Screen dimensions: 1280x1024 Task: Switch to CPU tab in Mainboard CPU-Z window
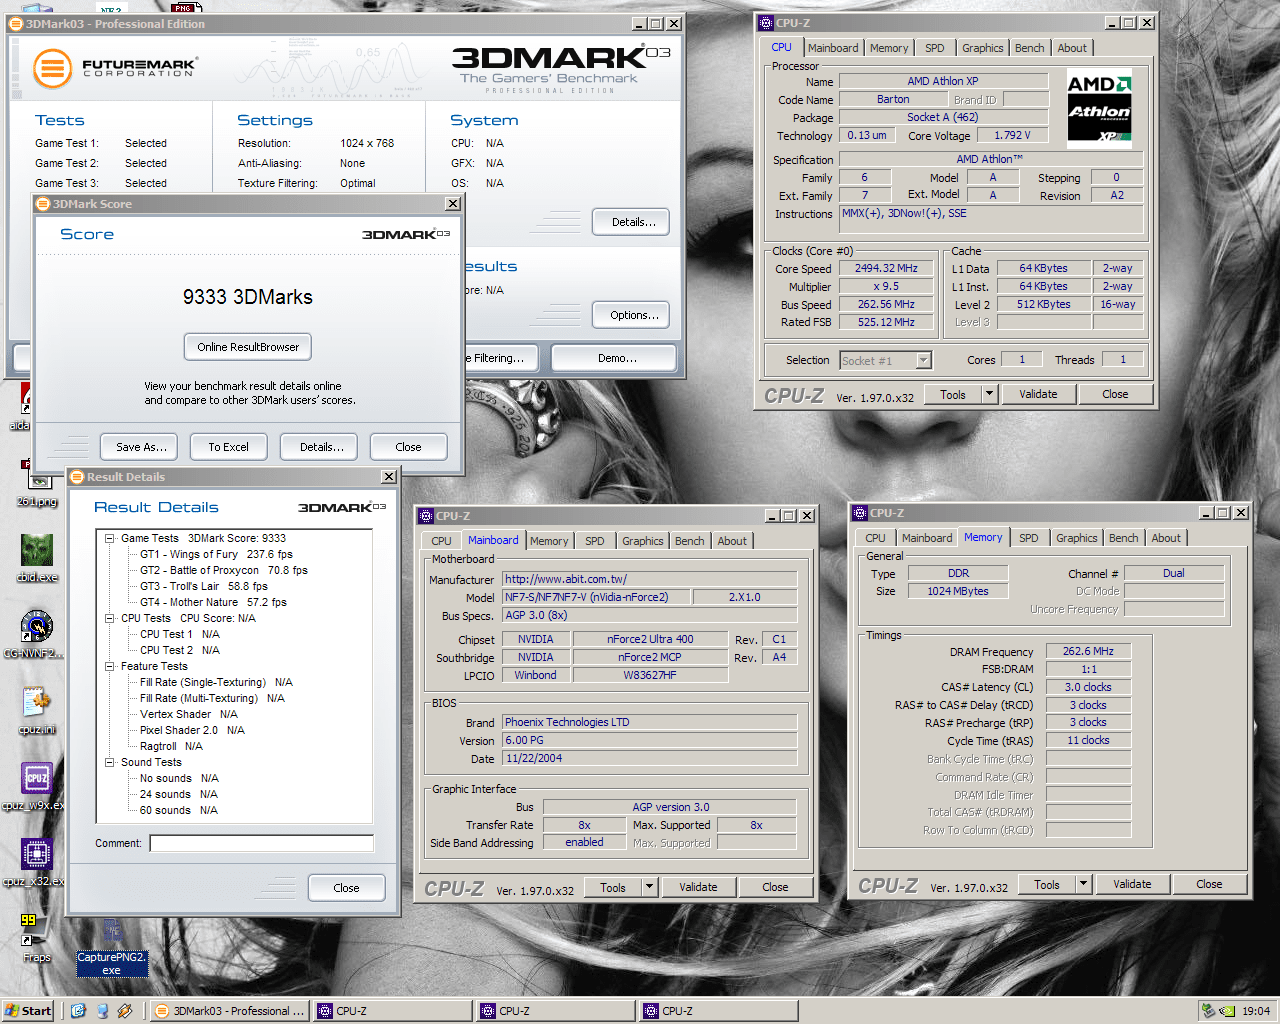pos(441,541)
